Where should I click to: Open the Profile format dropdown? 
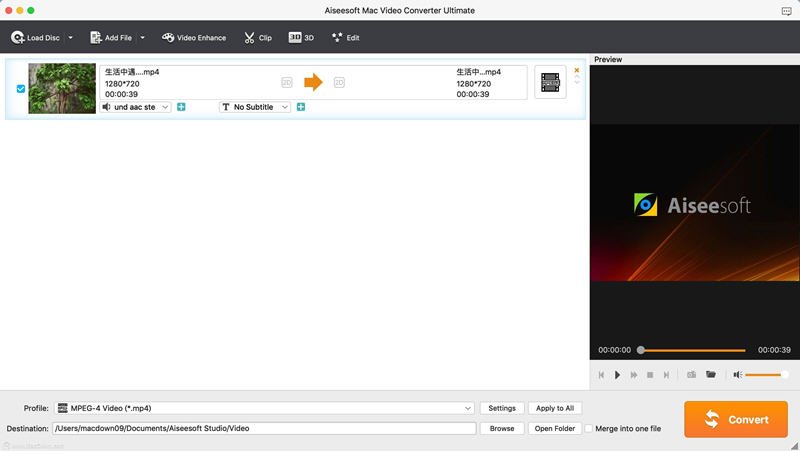tap(264, 408)
